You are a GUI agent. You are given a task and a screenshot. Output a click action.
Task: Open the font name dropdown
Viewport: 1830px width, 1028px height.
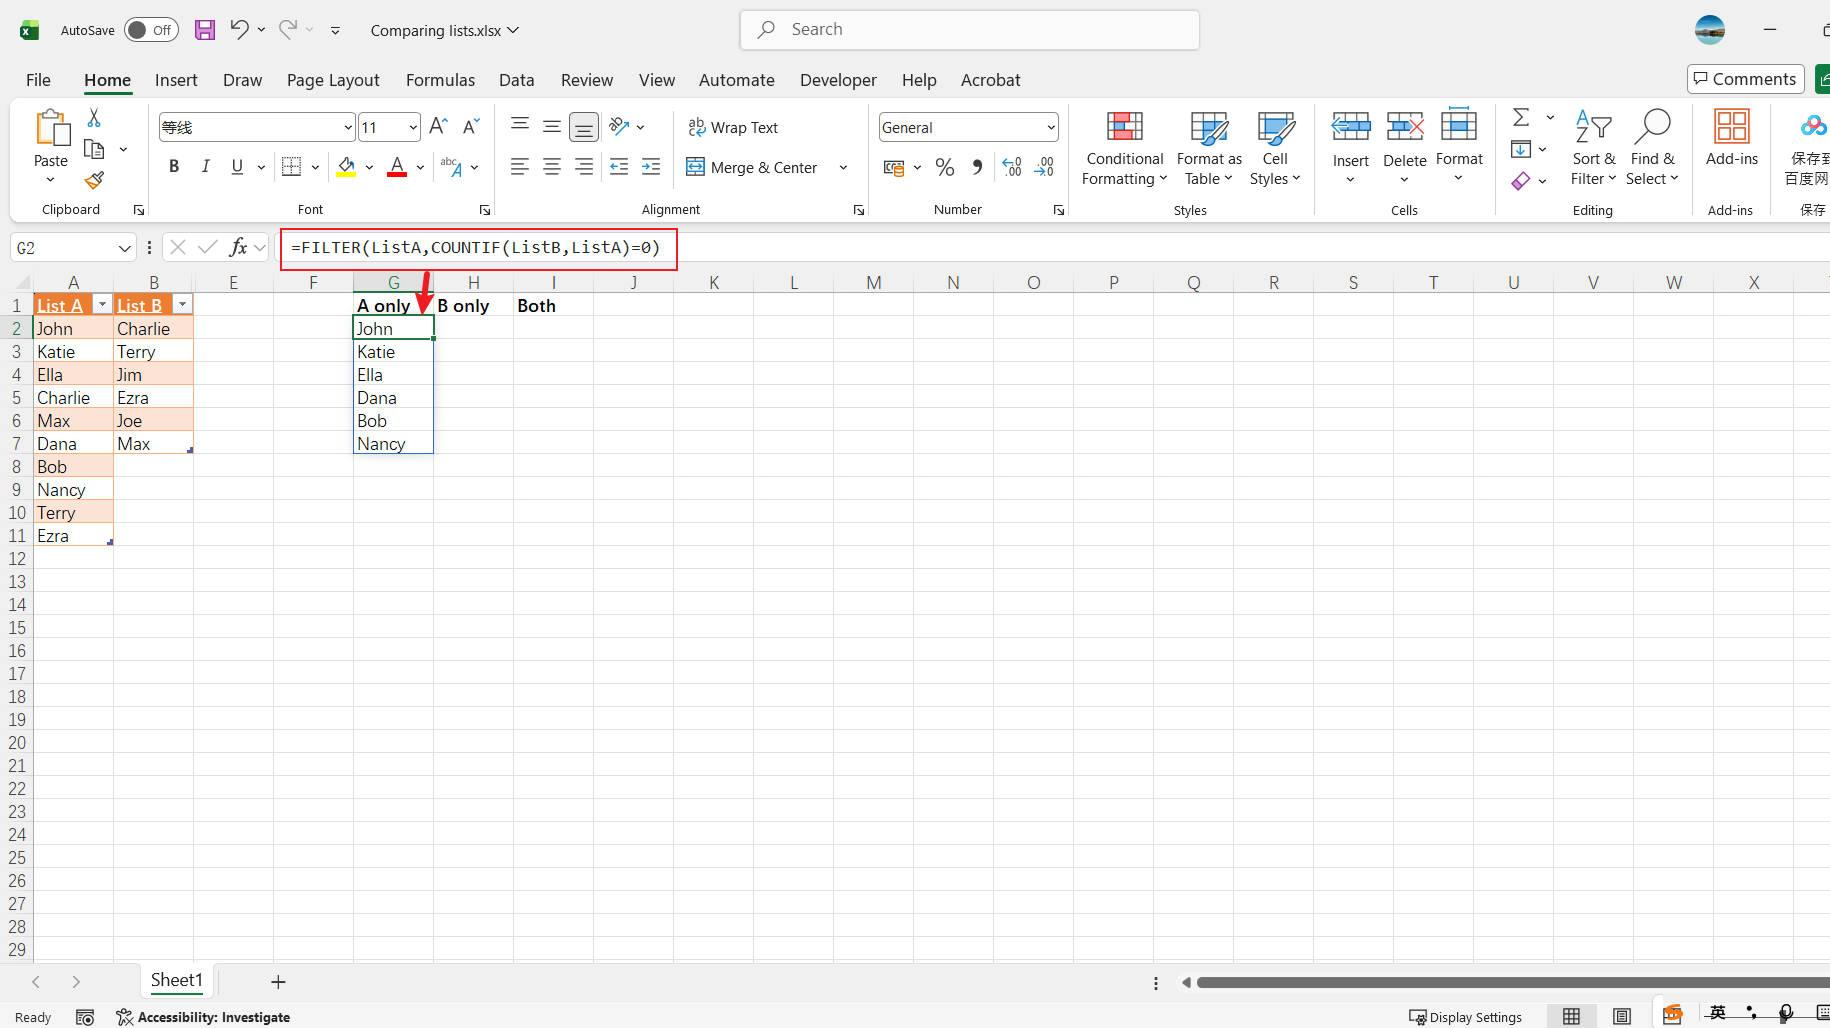(x=348, y=127)
